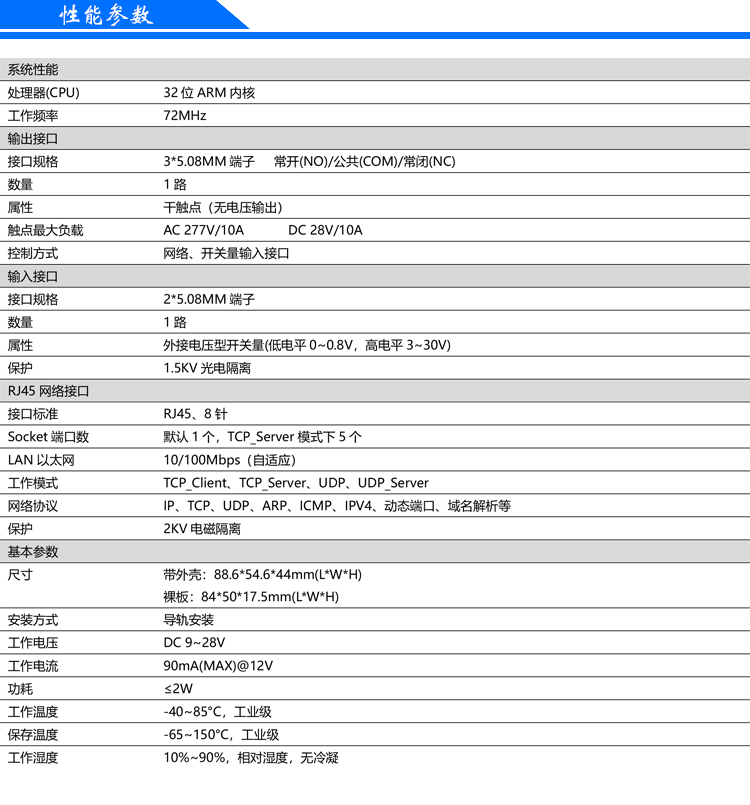Select 10%~90%，相对湿度，无冷凝 value
The height and width of the screenshot is (805, 750).
tap(251, 758)
